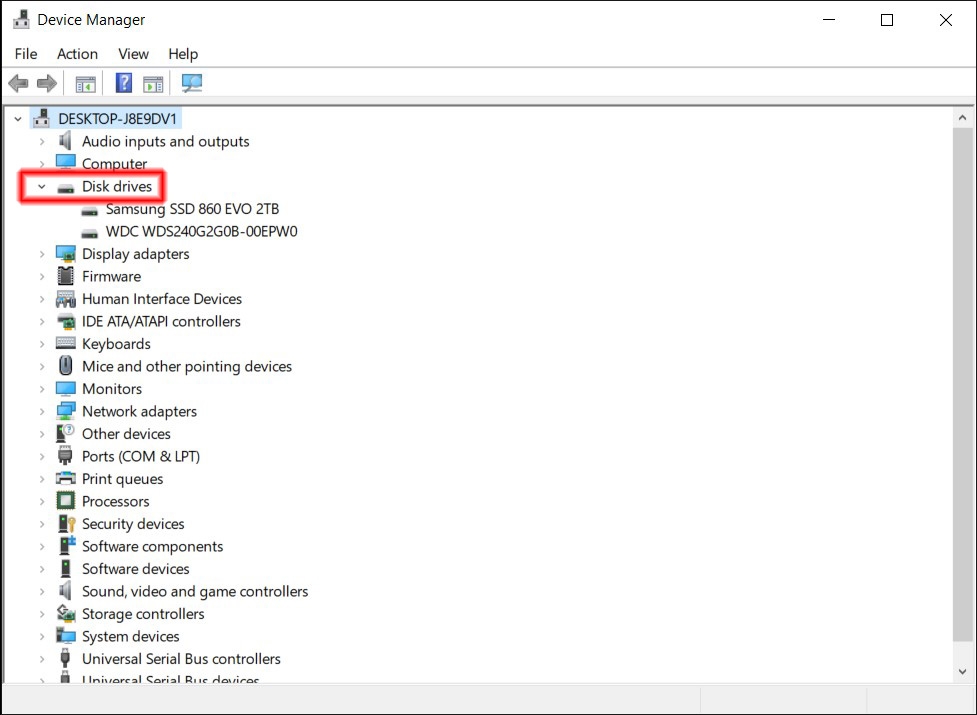Click the Device Manager title bar icon
The height and width of the screenshot is (715, 977).
pos(21,19)
